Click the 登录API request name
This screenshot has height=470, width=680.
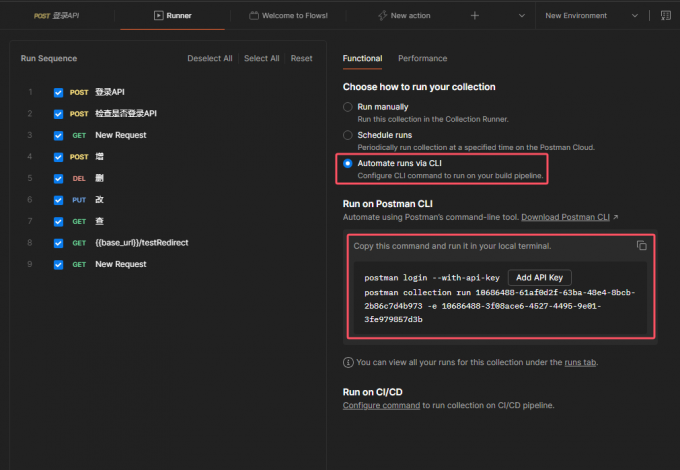110,92
